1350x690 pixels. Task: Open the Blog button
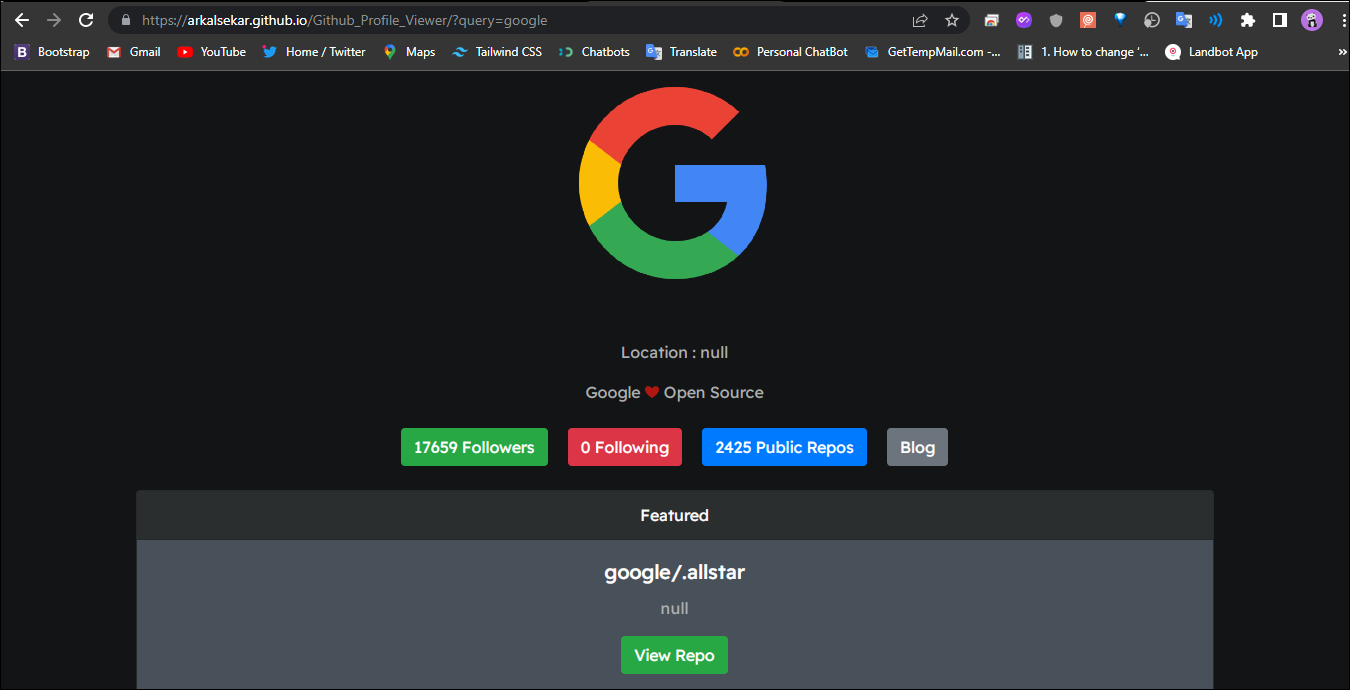click(917, 447)
